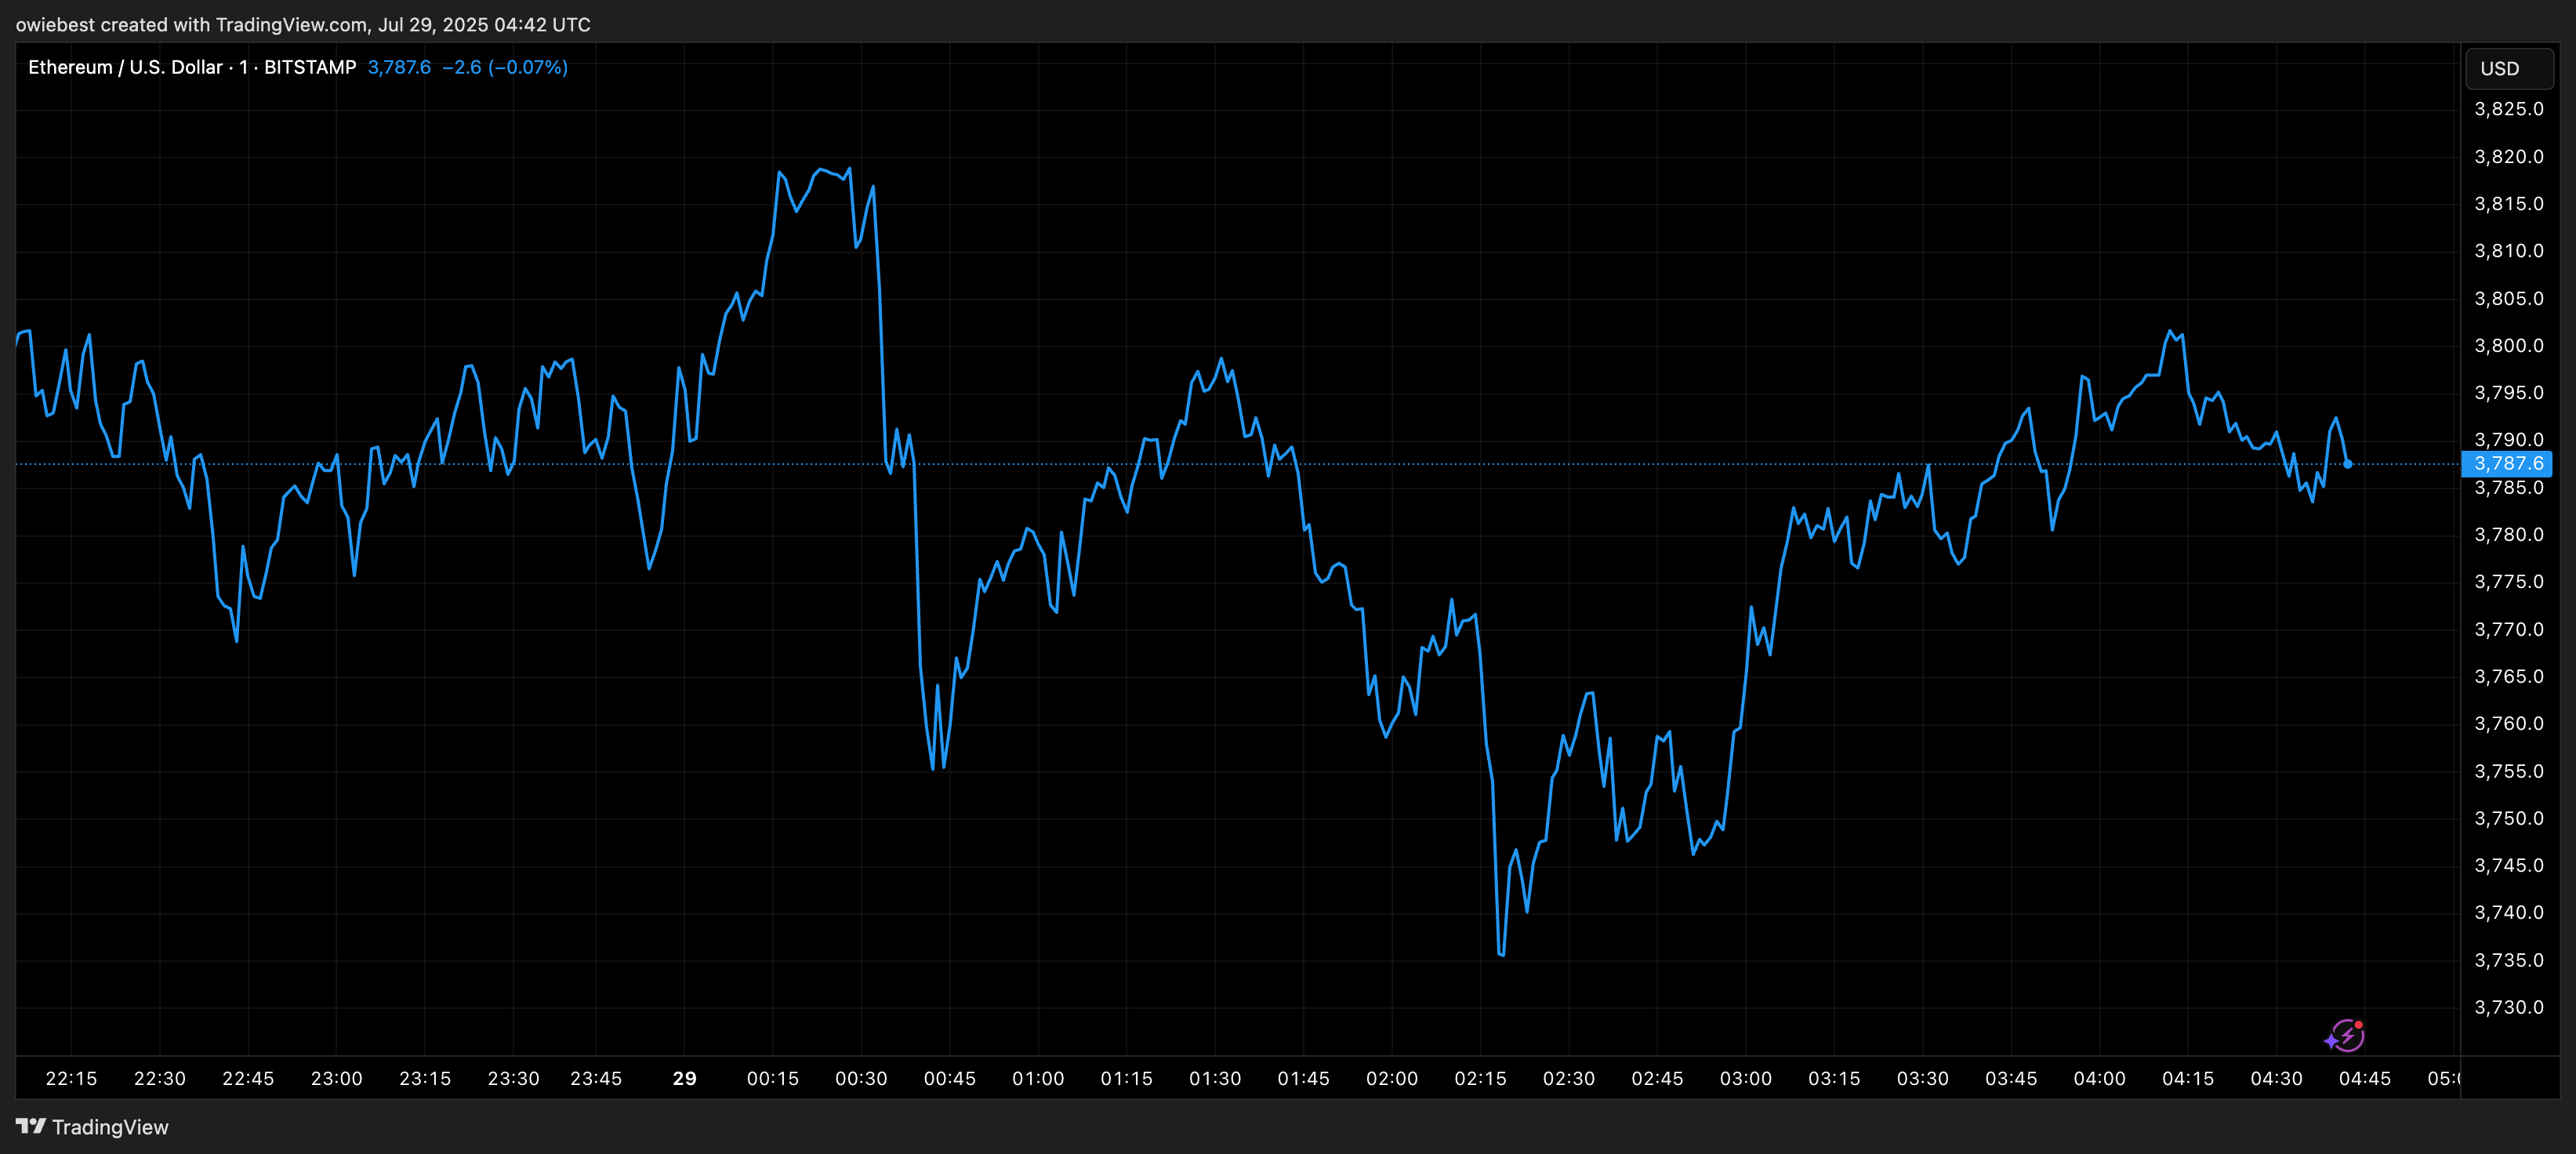
Task: Click the BITSTAMP exchange label
Action: (x=310, y=67)
